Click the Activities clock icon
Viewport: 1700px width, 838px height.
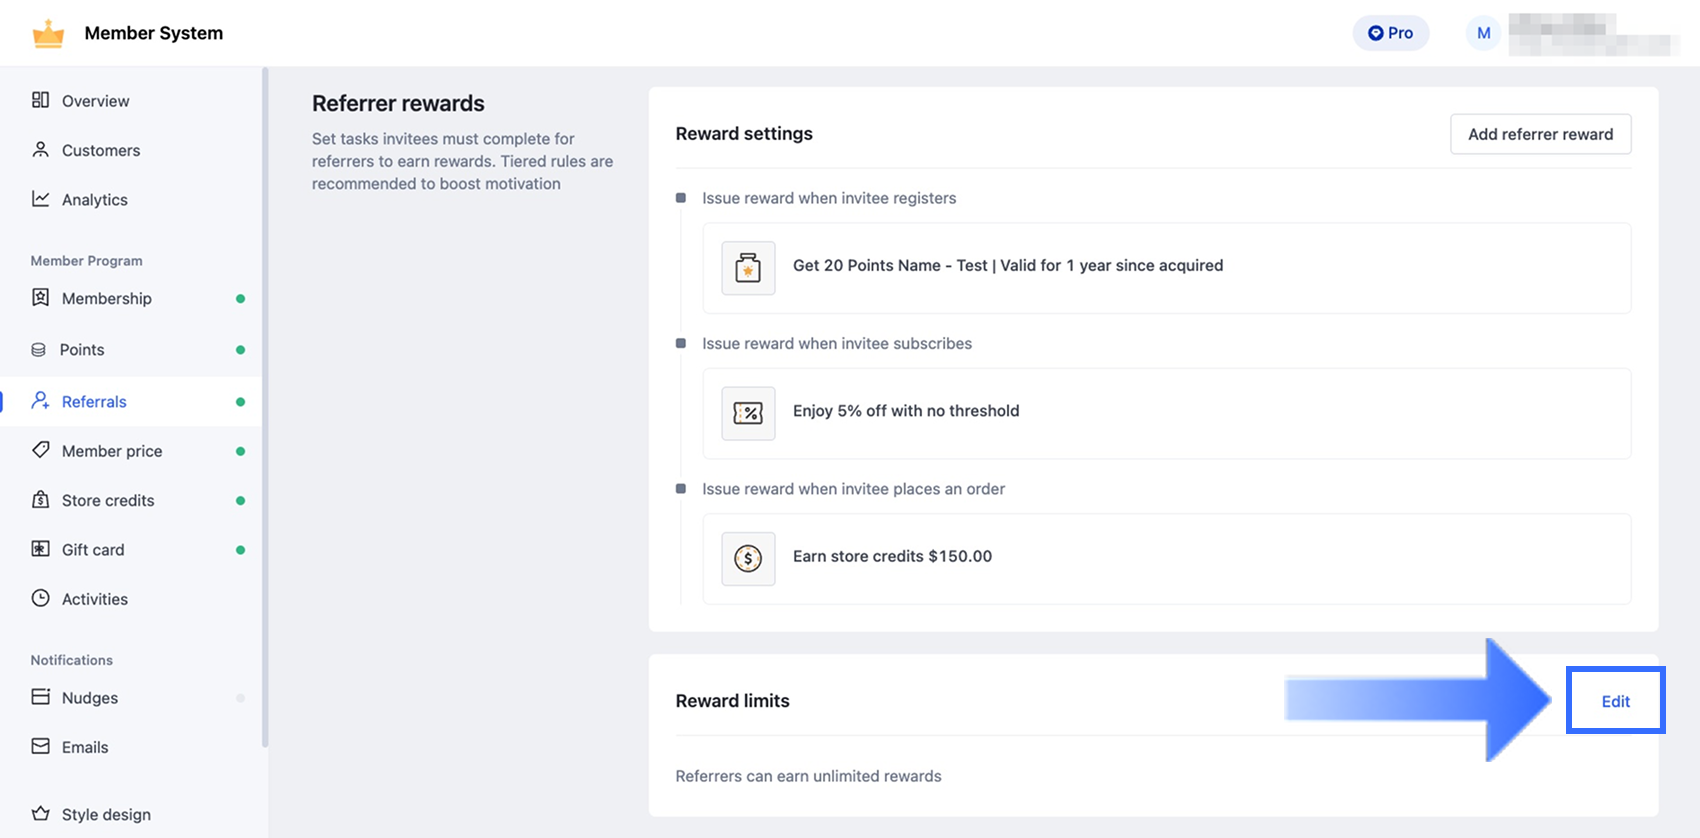[x=40, y=598]
